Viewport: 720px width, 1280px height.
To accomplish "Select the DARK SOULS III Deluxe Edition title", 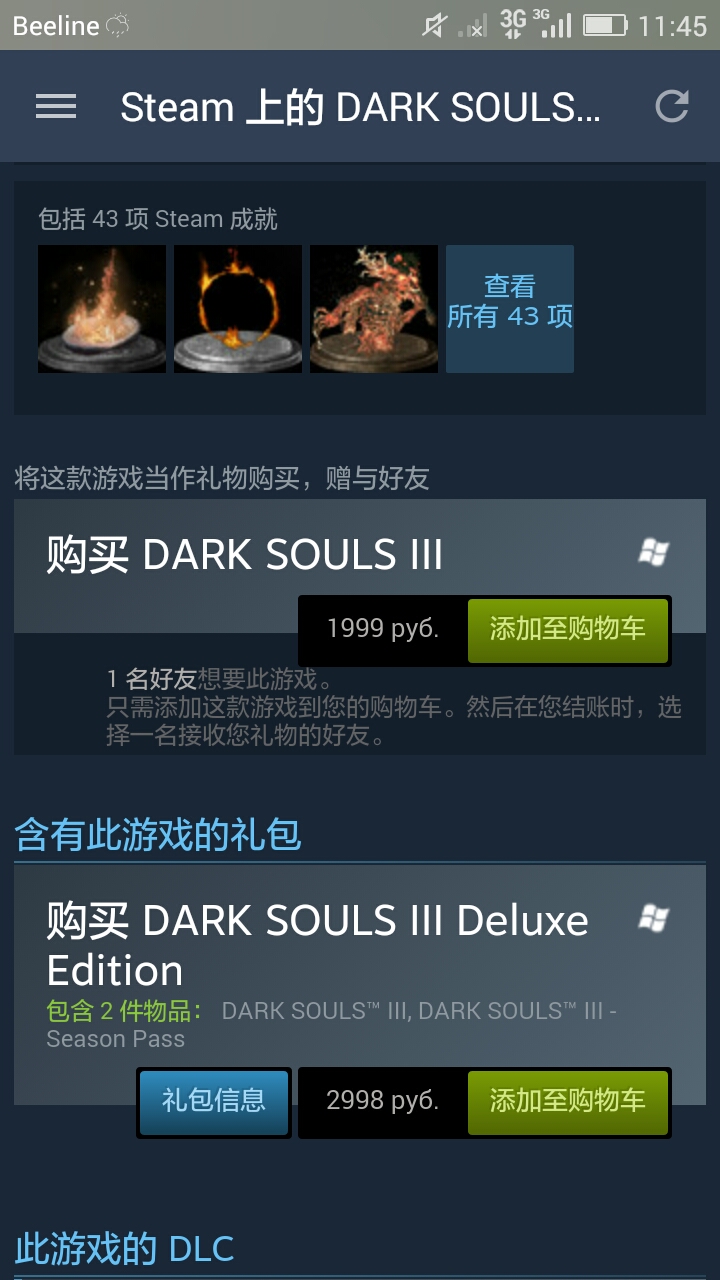I will (x=318, y=945).
